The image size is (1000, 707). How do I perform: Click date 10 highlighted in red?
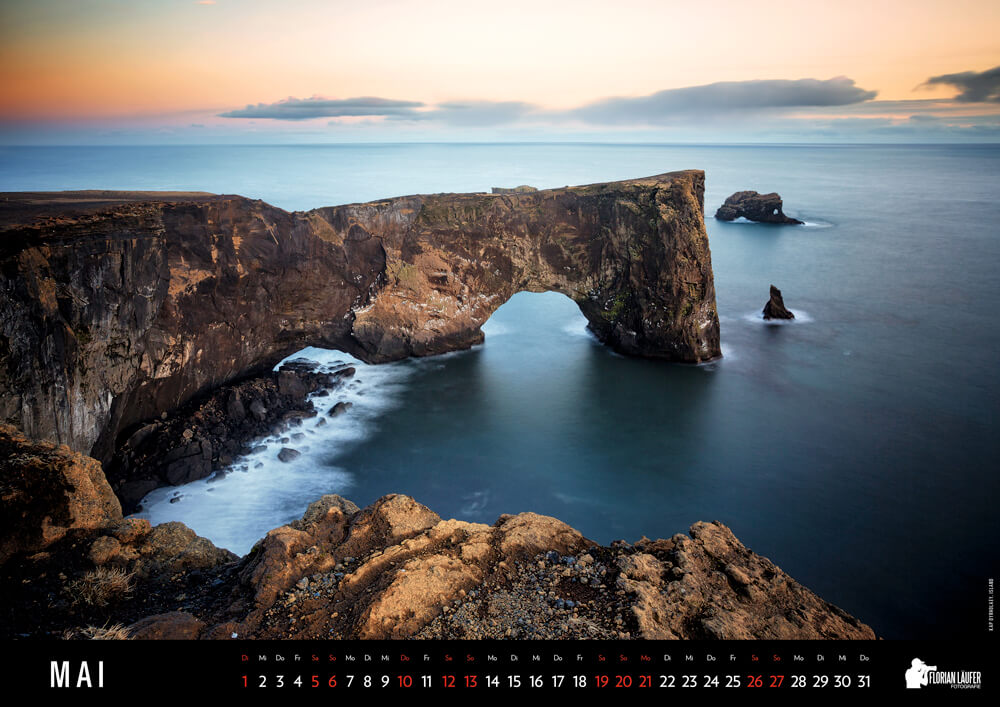click(404, 681)
